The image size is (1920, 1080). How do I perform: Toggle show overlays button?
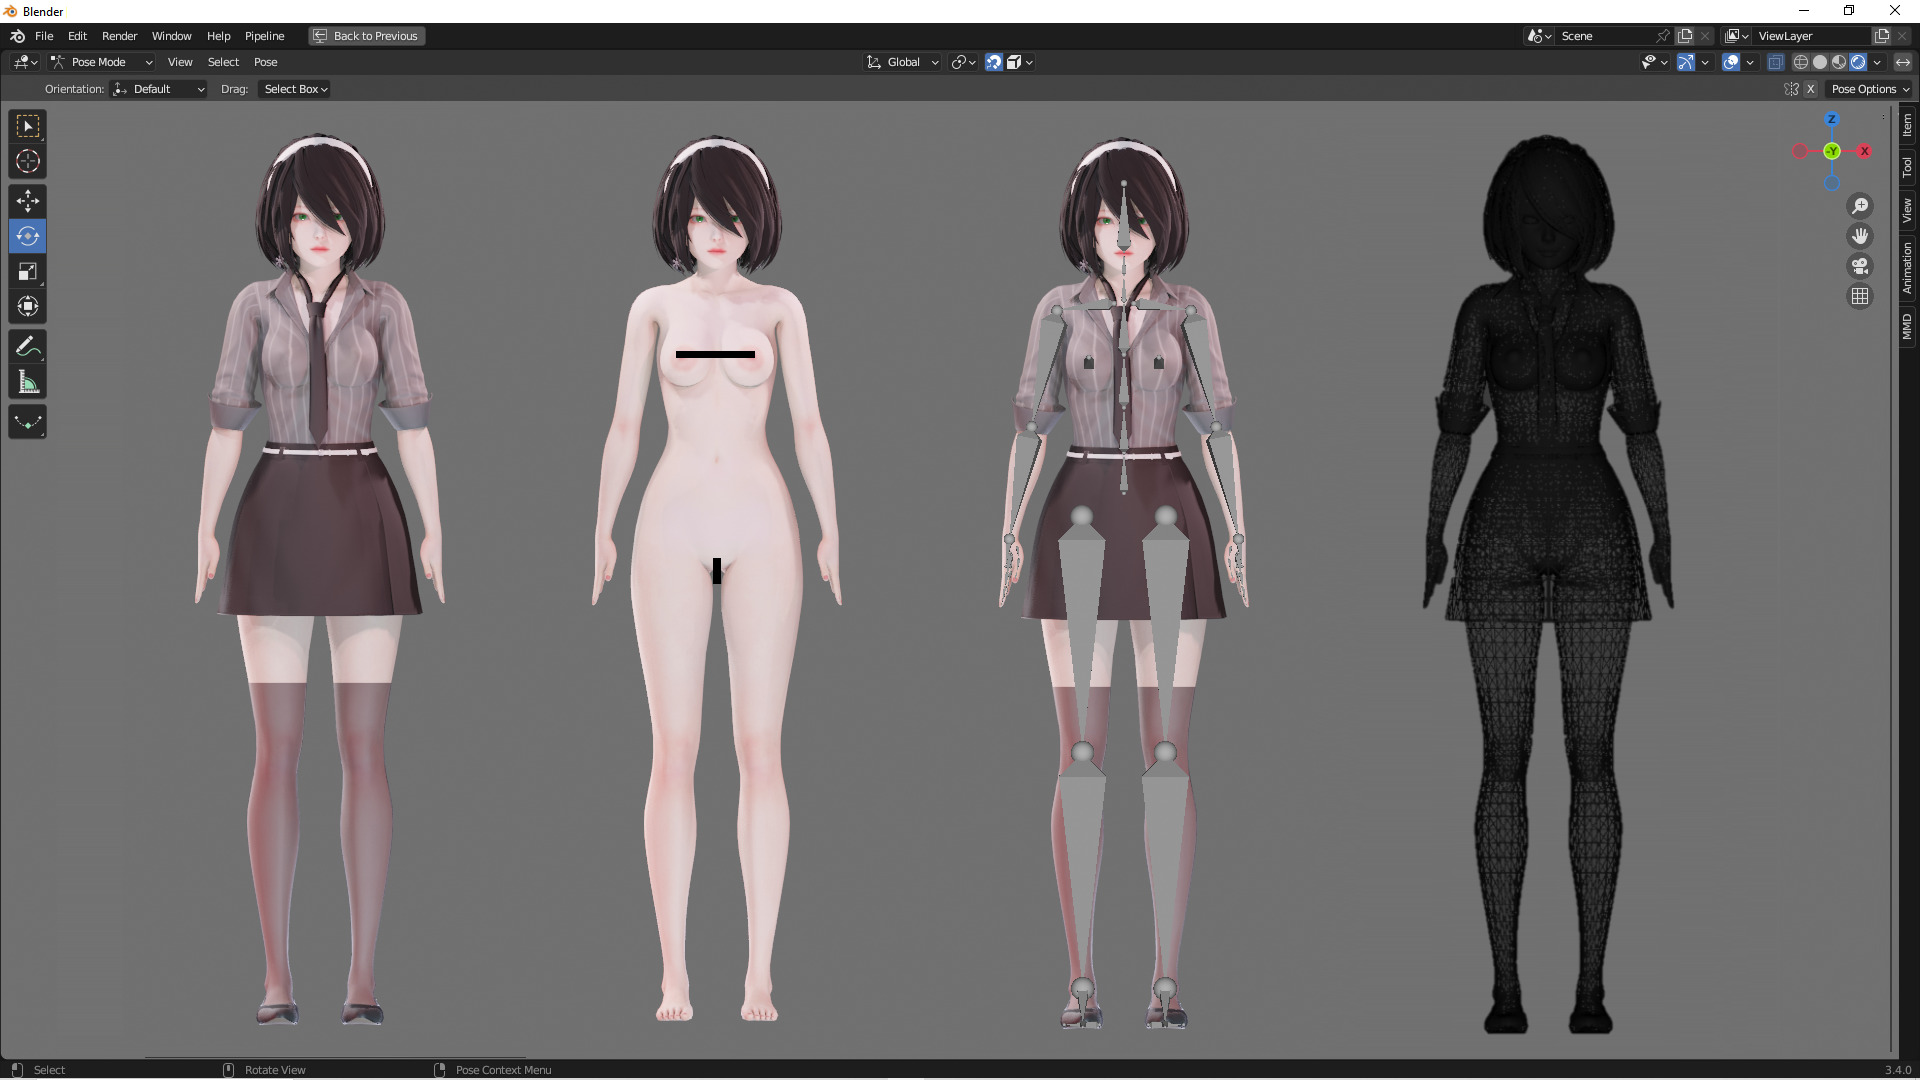click(x=1731, y=62)
